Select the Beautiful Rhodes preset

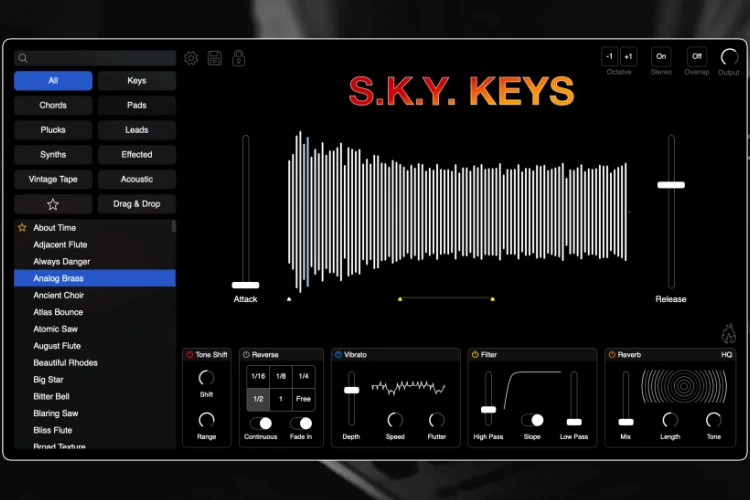(x=95, y=363)
